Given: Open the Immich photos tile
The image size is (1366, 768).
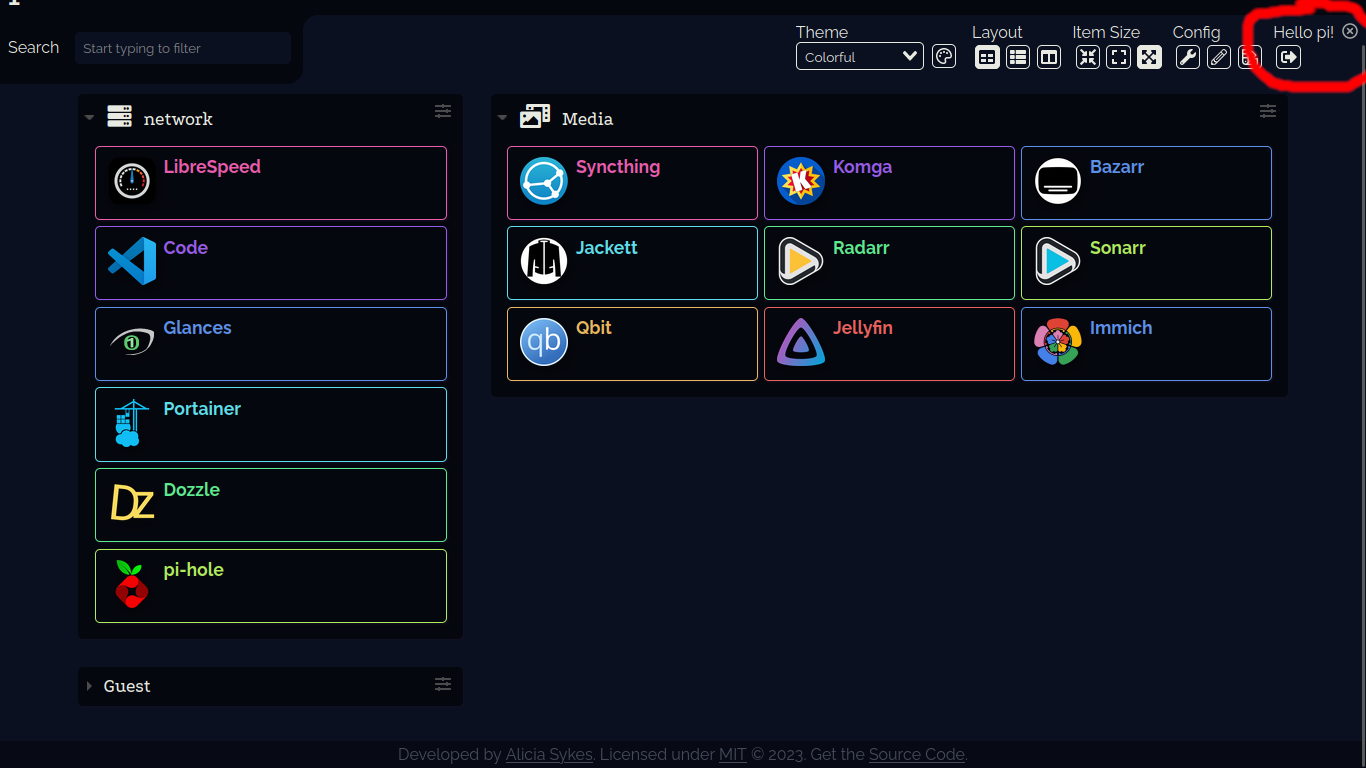Looking at the screenshot, I should tap(1146, 344).
